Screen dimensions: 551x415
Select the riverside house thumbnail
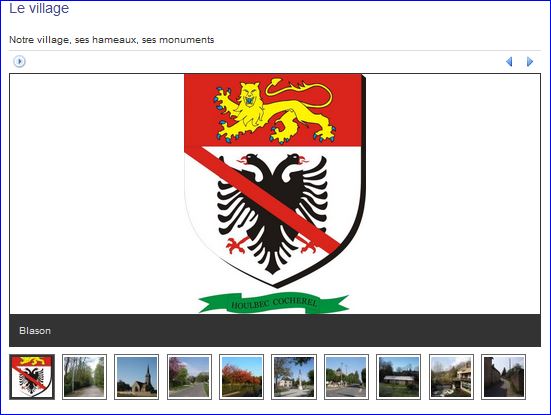coord(451,377)
